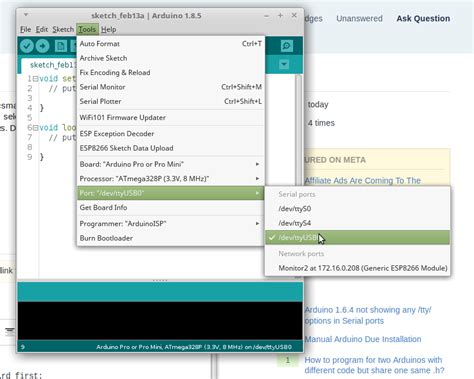This screenshot has width=474, height=379.
Task: Expand the Board submenu arrow
Action: pos(257,164)
